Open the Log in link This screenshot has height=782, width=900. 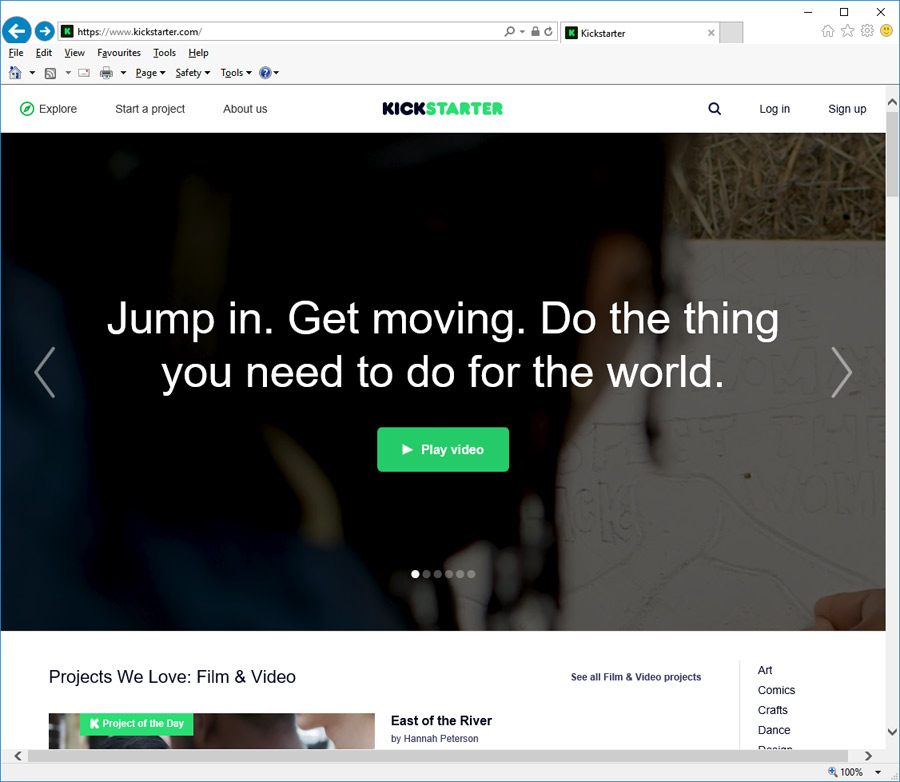coord(774,109)
